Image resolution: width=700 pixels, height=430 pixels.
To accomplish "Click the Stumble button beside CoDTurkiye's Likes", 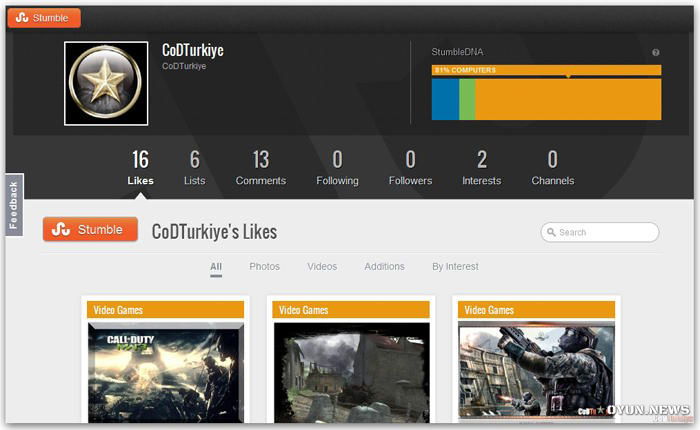I will [x=90, y=229].
